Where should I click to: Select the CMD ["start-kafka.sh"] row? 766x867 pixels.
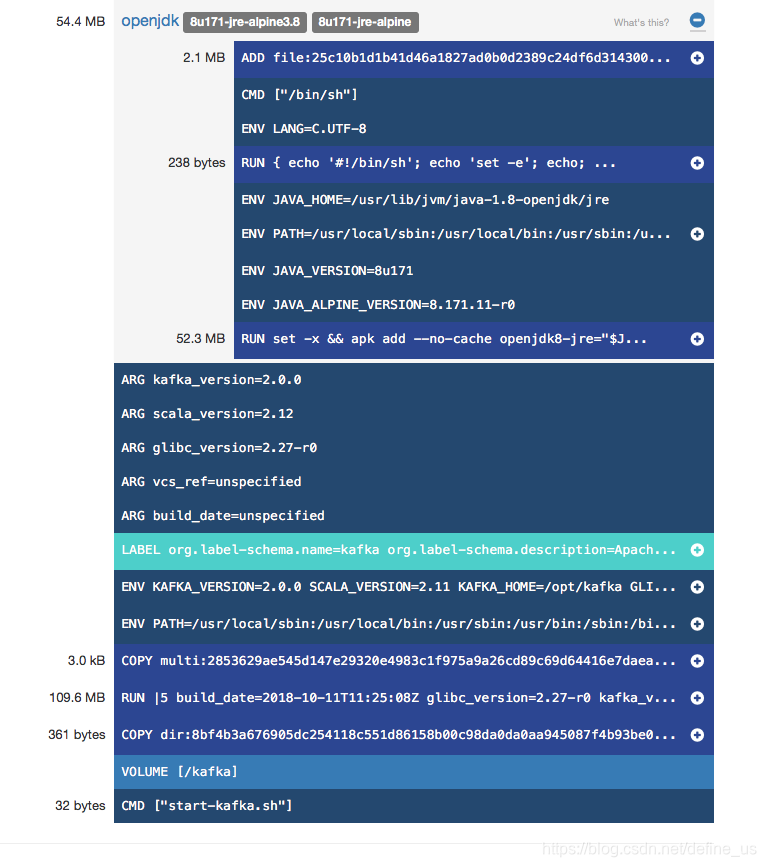click(414, 806)
